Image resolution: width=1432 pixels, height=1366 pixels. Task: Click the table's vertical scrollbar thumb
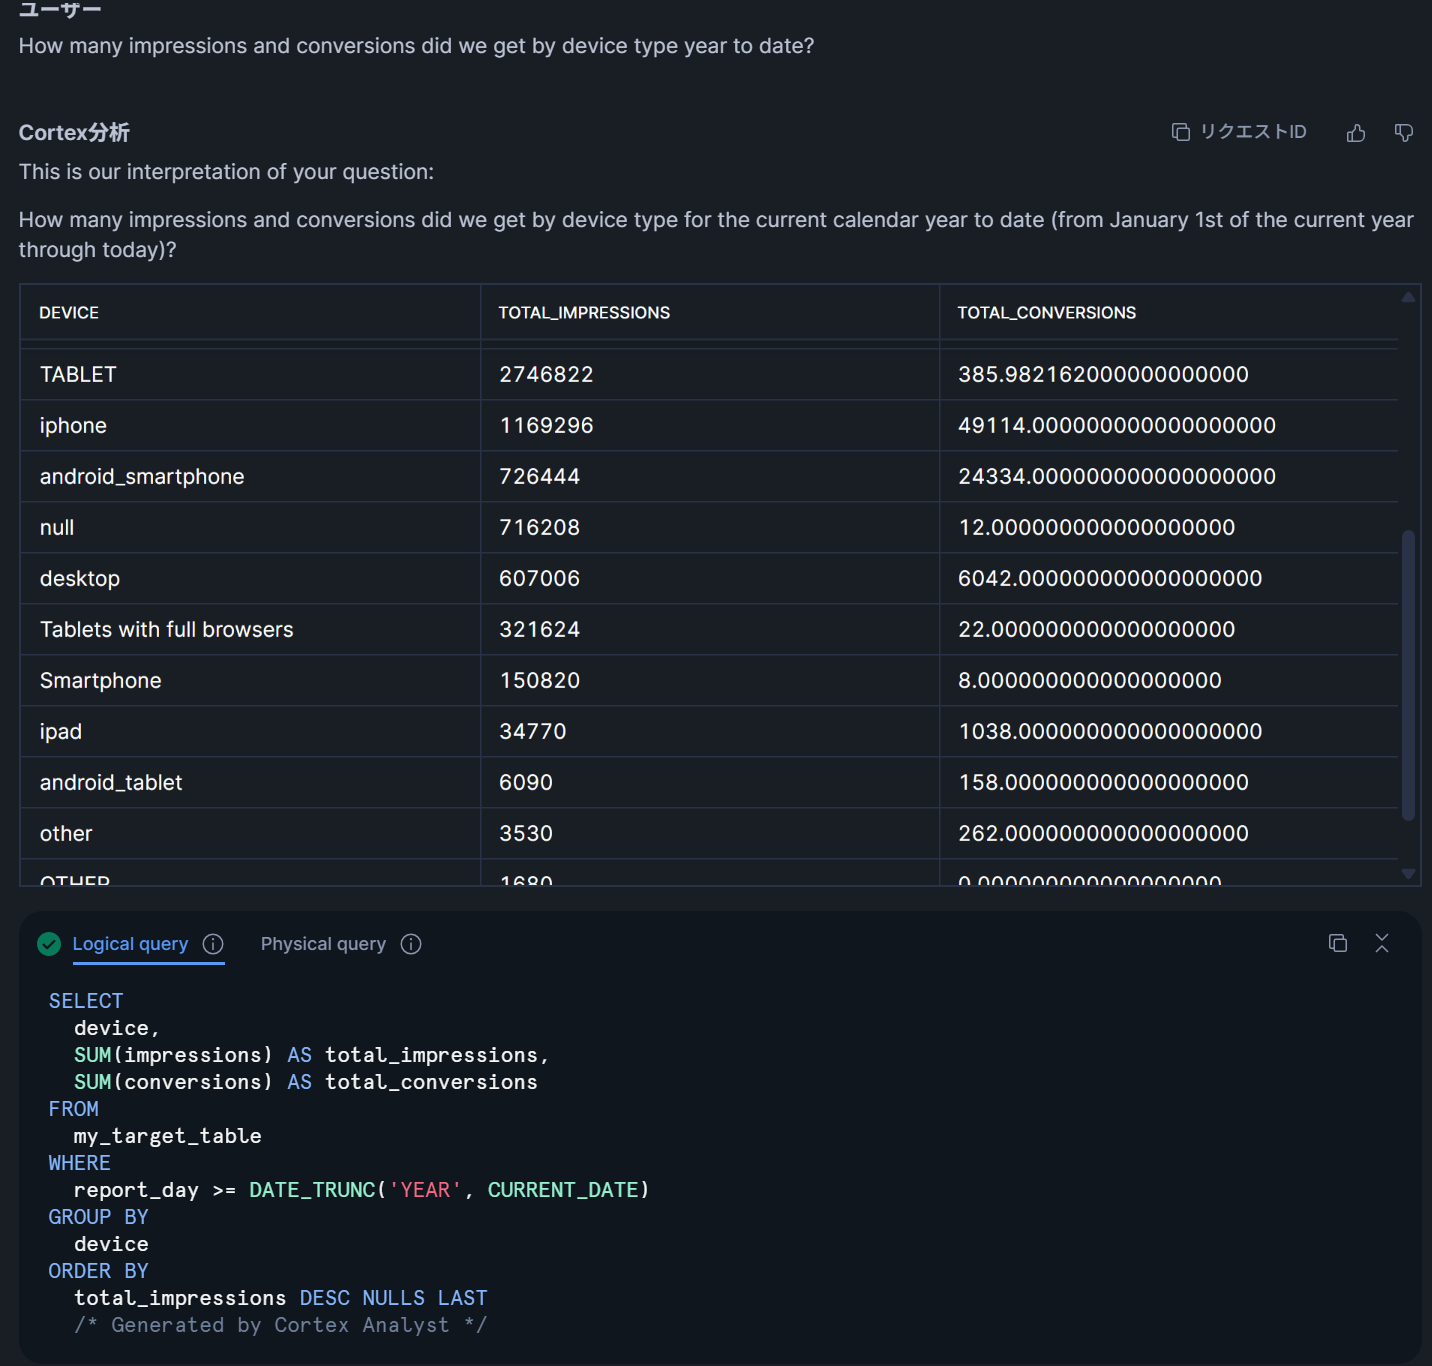1408,675
